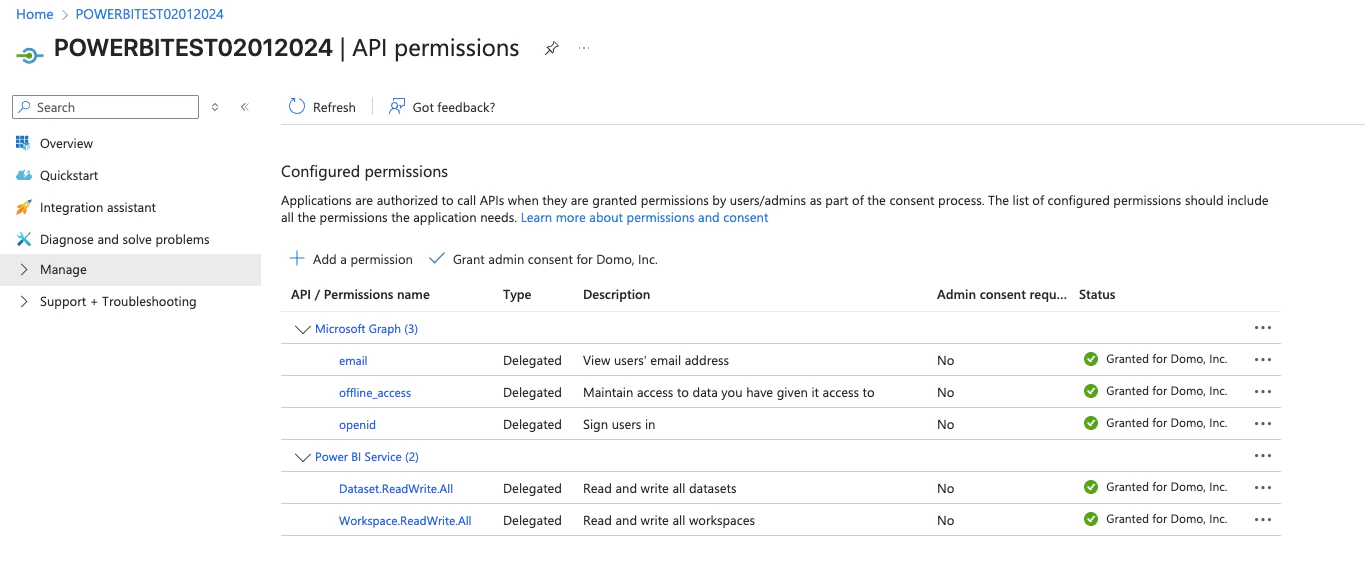
Task: Click the Quickstart cloud icon
Action: (x=24, y=175)
